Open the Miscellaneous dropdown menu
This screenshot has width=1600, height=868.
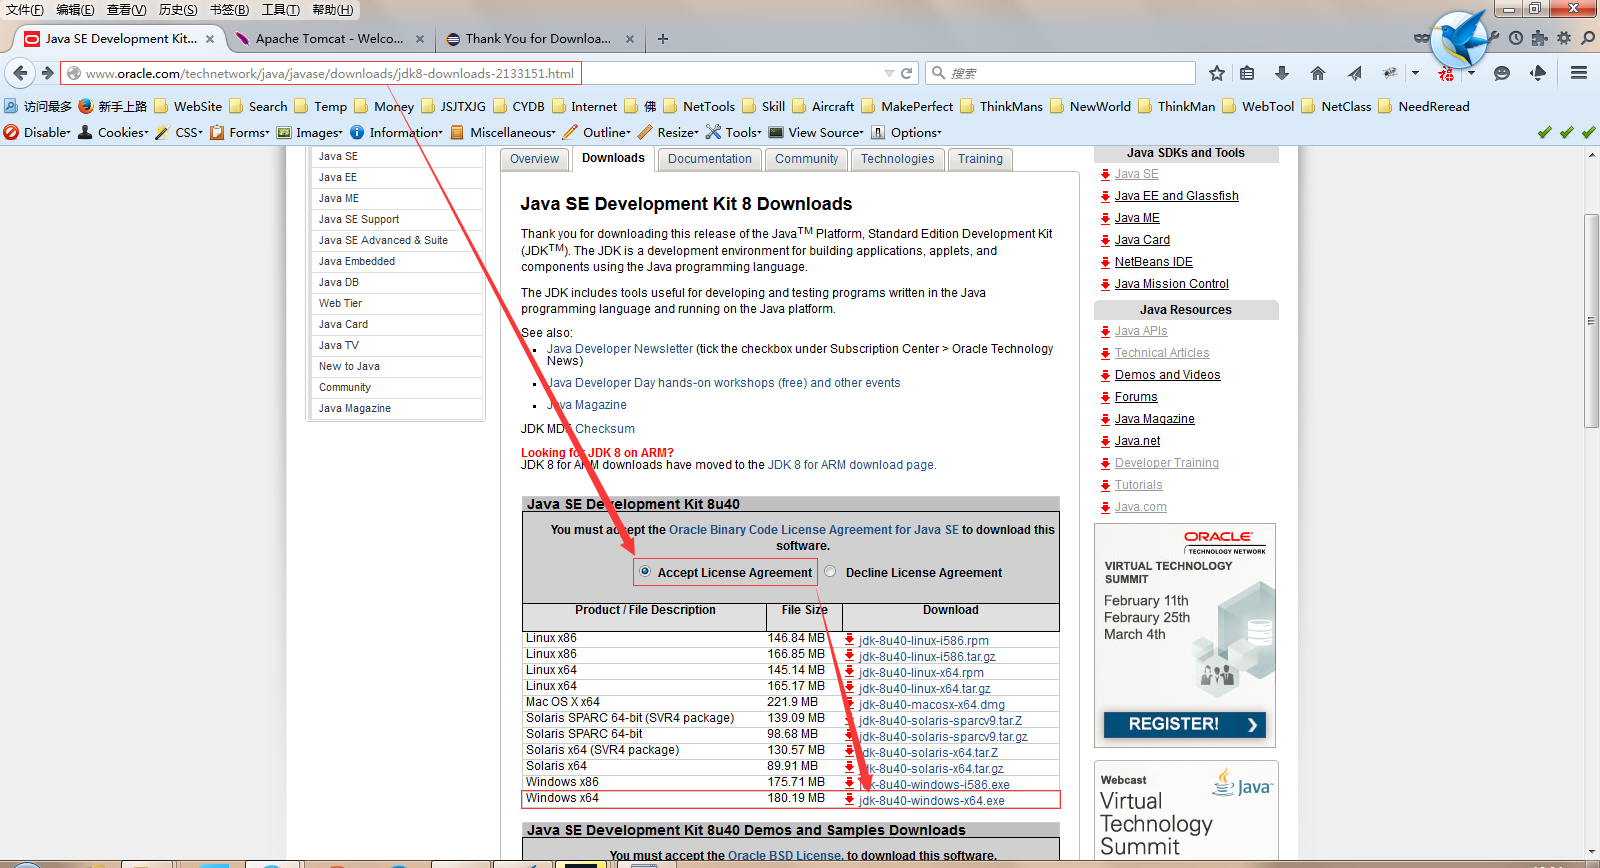(x=503, y=132)
